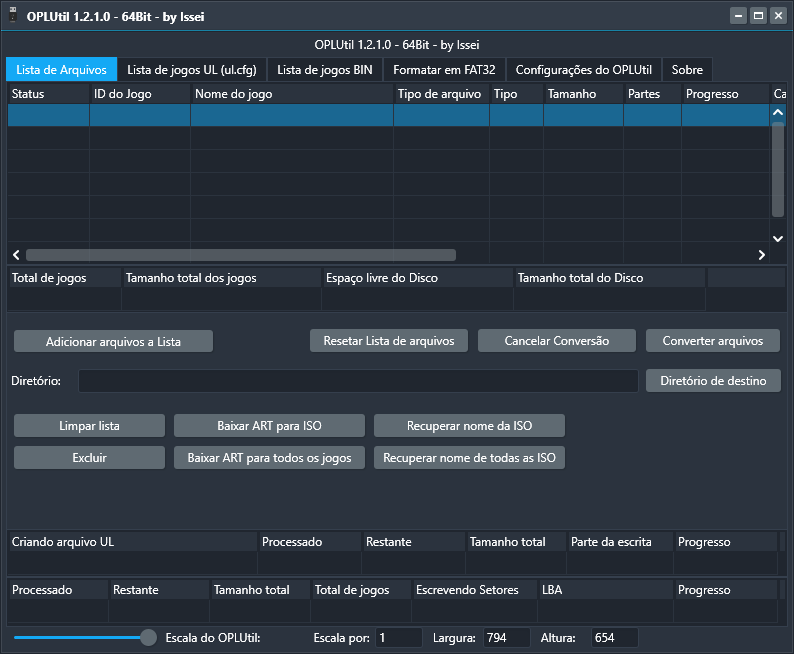The image size is (794, 654).
Task: Choose Diretório de destino
Action: click(x=713, y=381)
